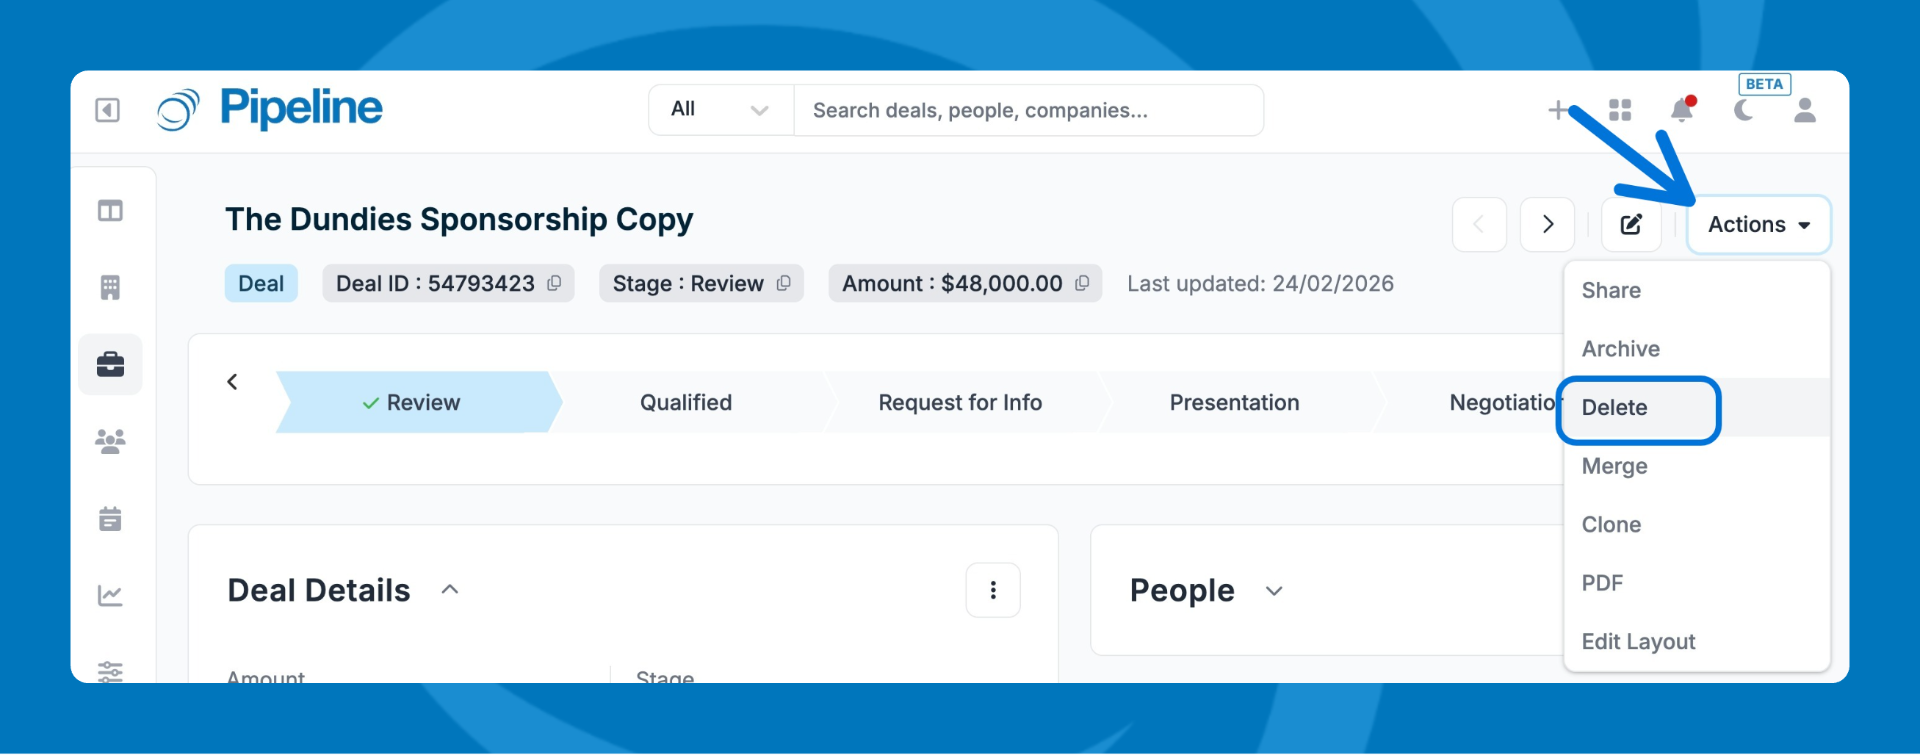Select Delete from the Actions menu
The height and width of the screenshot is (755, 1920).
tap(1614, 408)
